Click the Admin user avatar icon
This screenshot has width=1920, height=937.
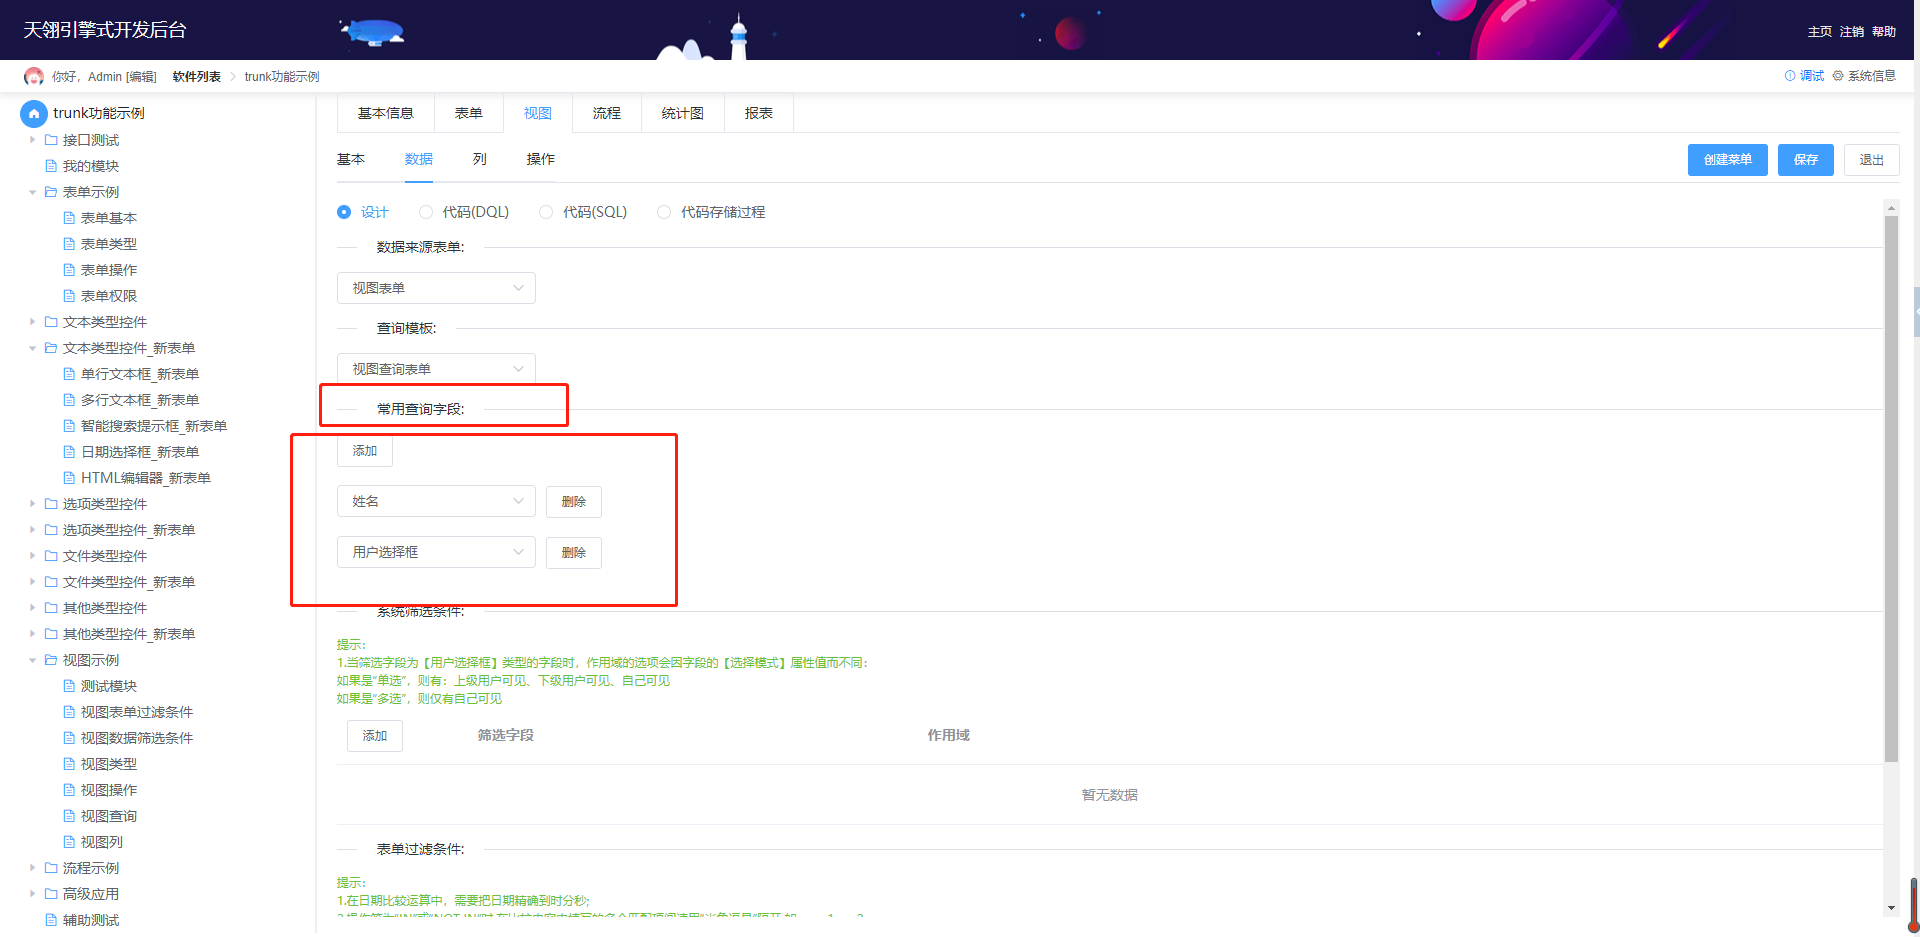[x=34, y=76]
